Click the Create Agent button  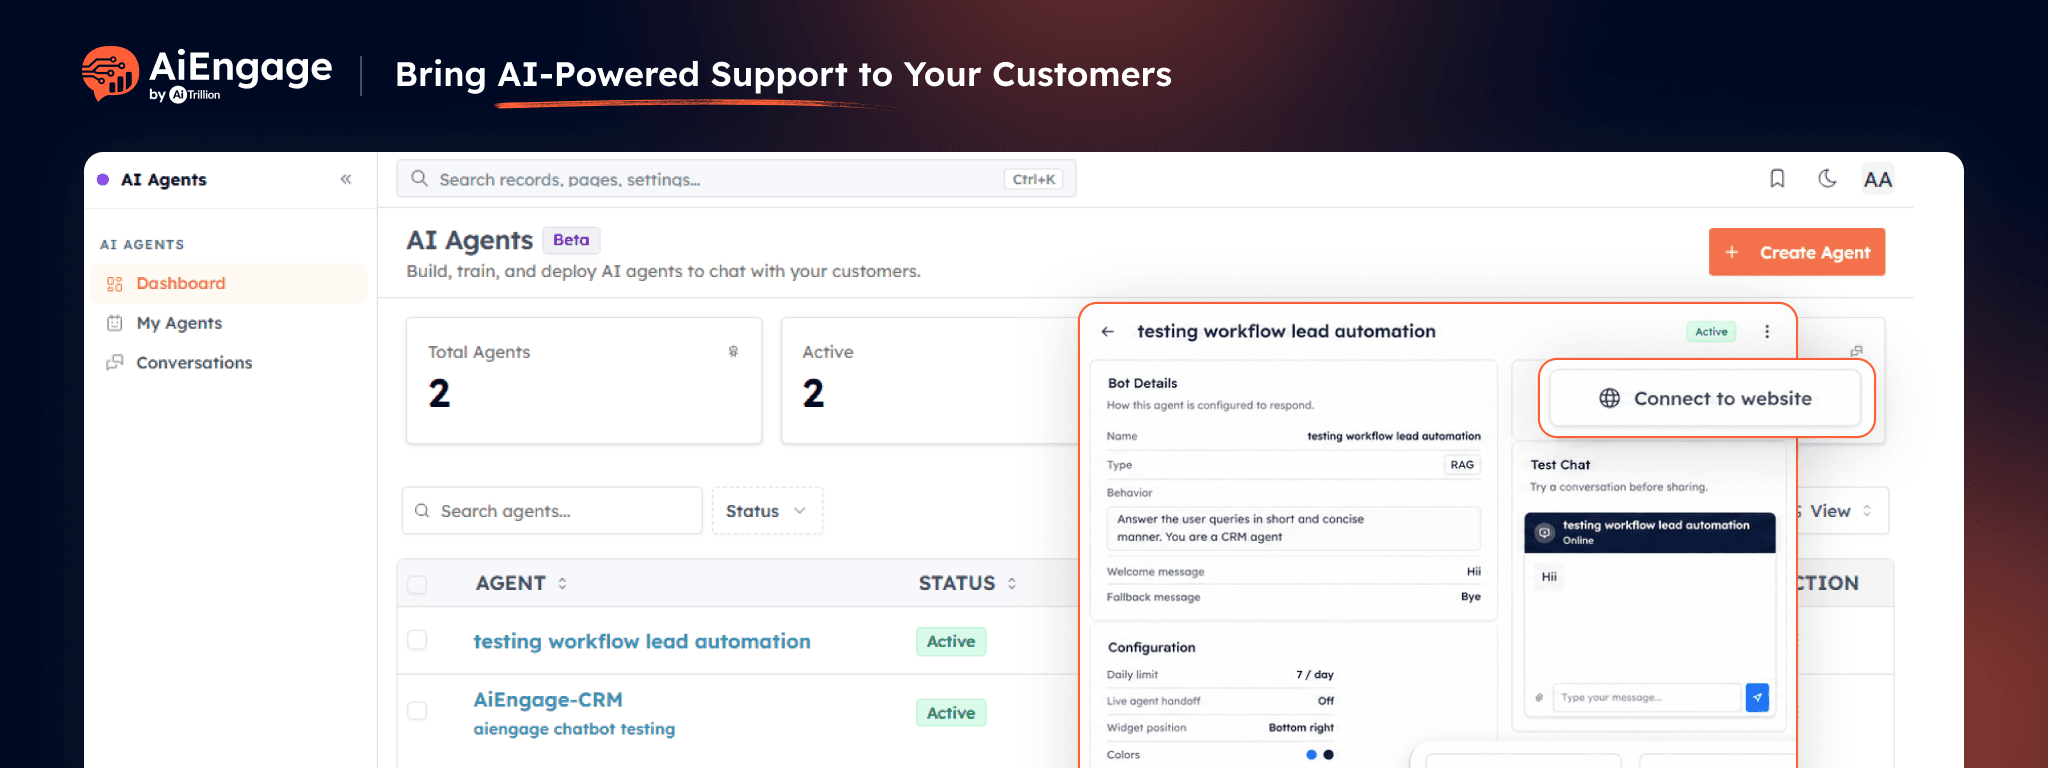pos(1797,252)
